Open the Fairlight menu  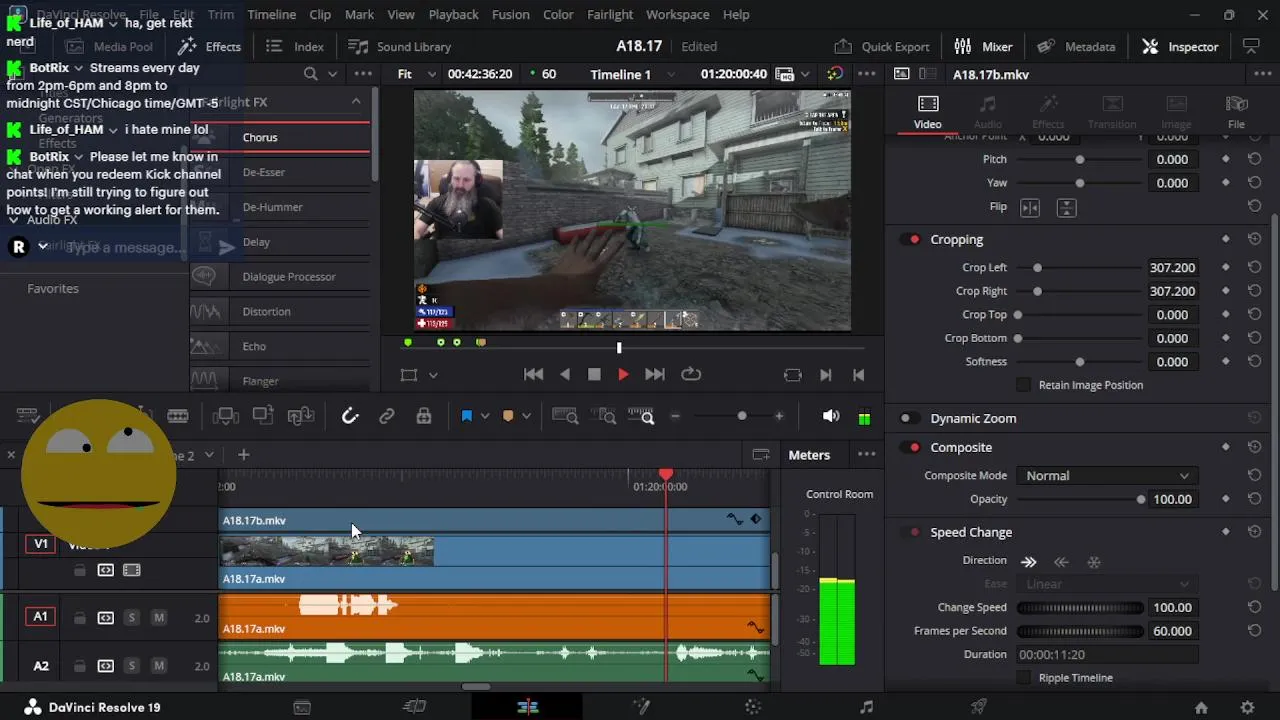(x=610, y=15)
